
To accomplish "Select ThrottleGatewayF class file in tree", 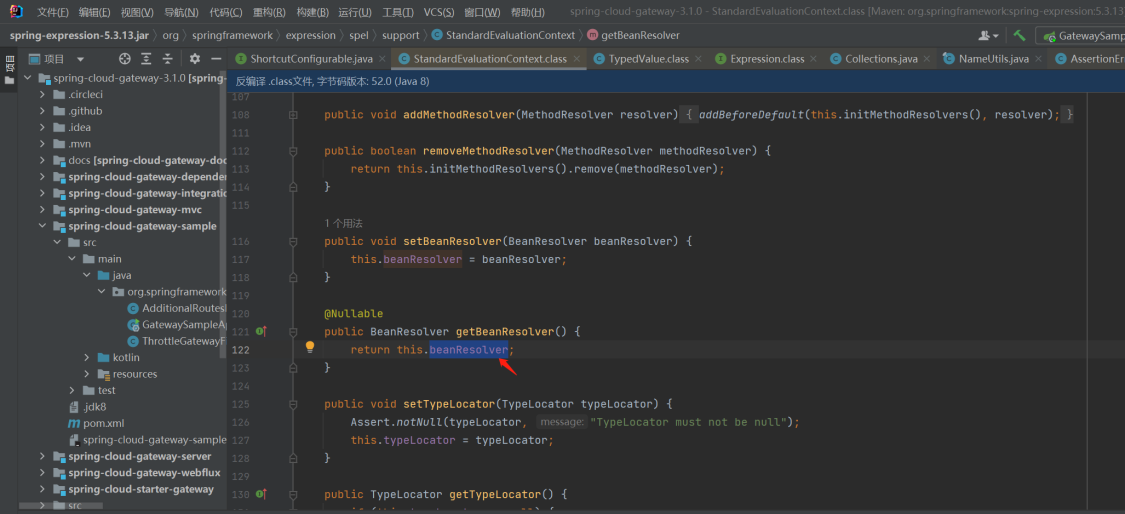I will tap(176, 341).
